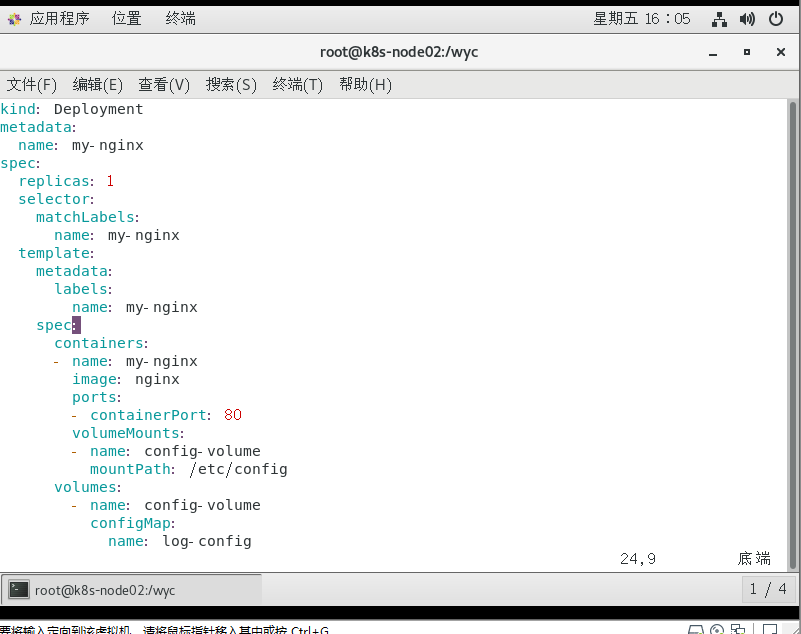Open the volume speaker icon
801x634 pixels.
tap(747, 19)
